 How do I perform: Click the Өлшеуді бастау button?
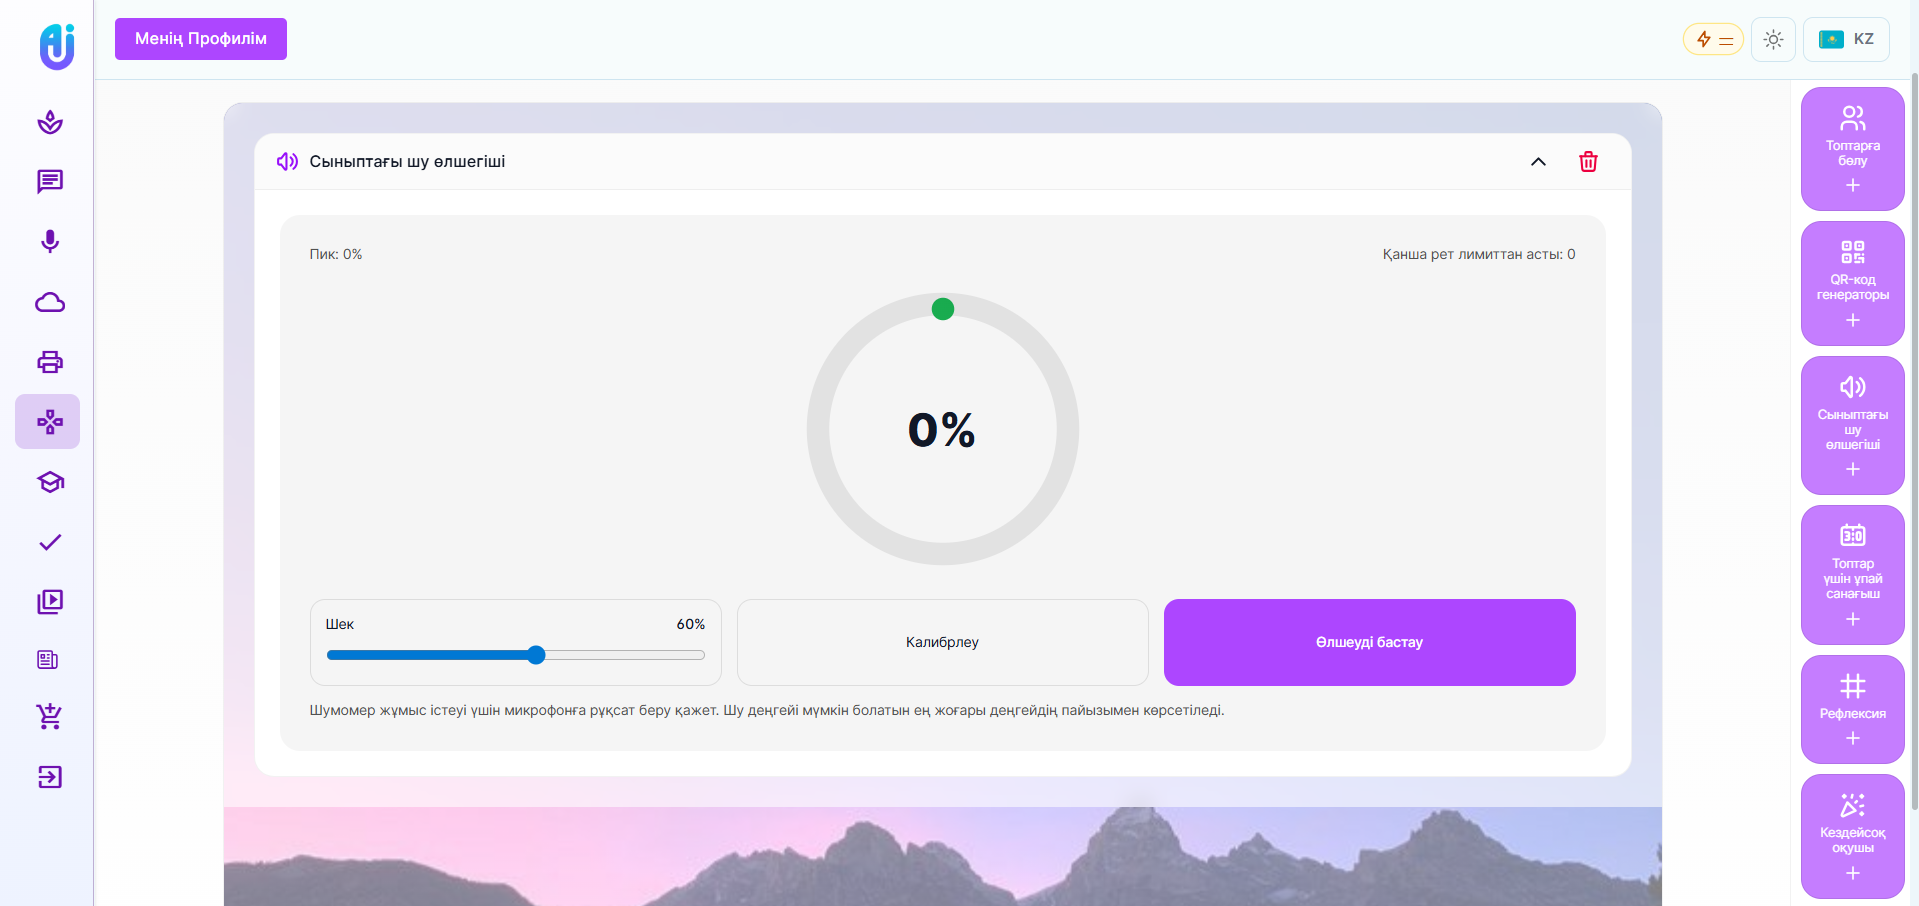pos(1369,642)
